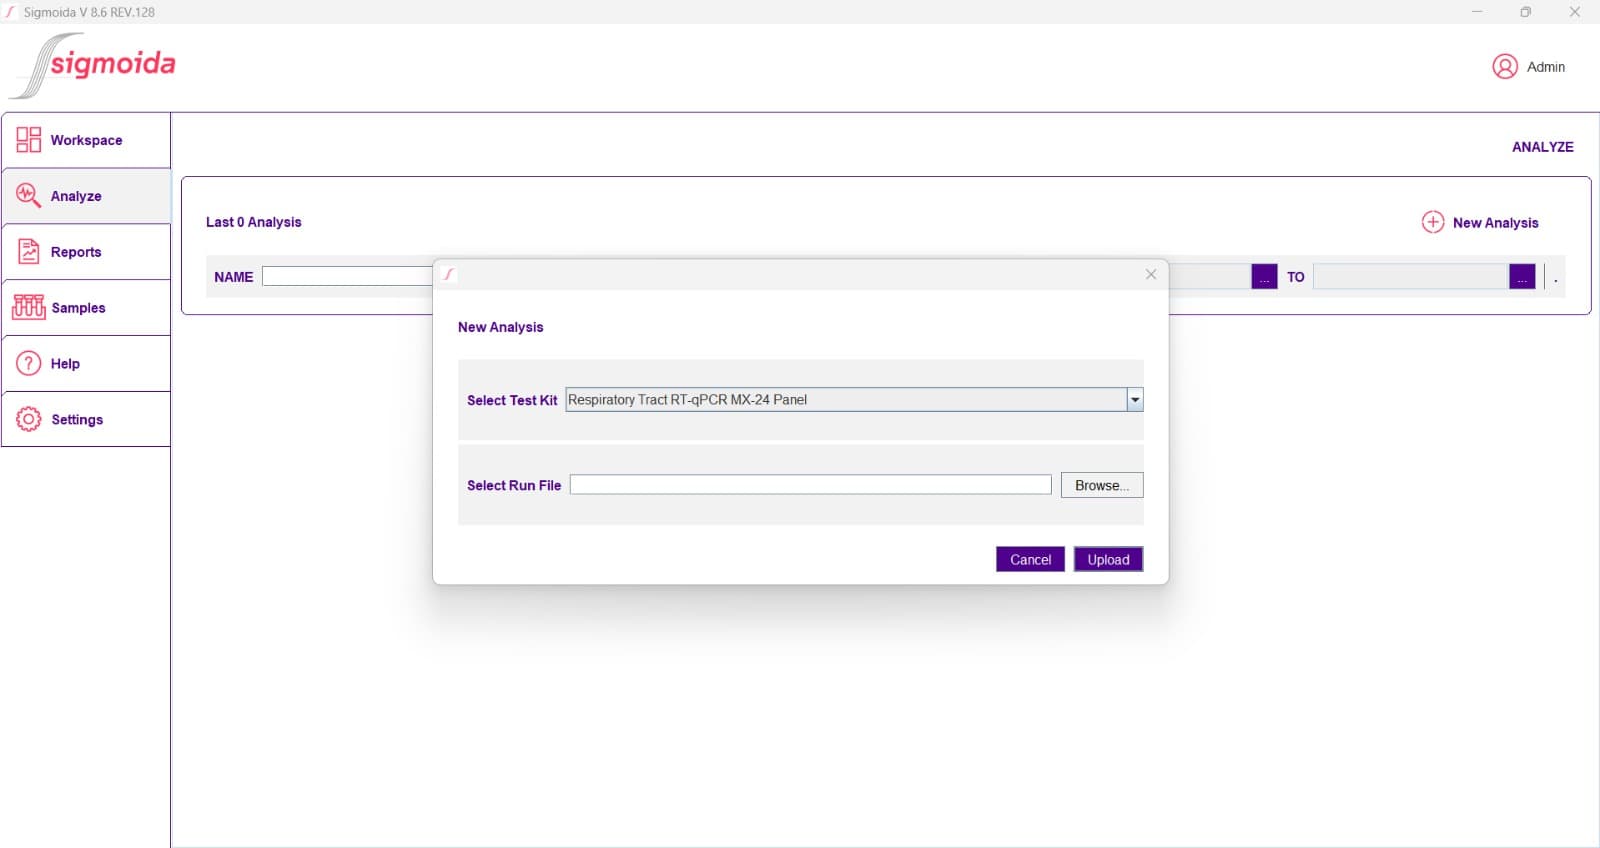Expand the Select Test Kit dropdown arrow
1600x848 pixels.
coord(1135,400)
